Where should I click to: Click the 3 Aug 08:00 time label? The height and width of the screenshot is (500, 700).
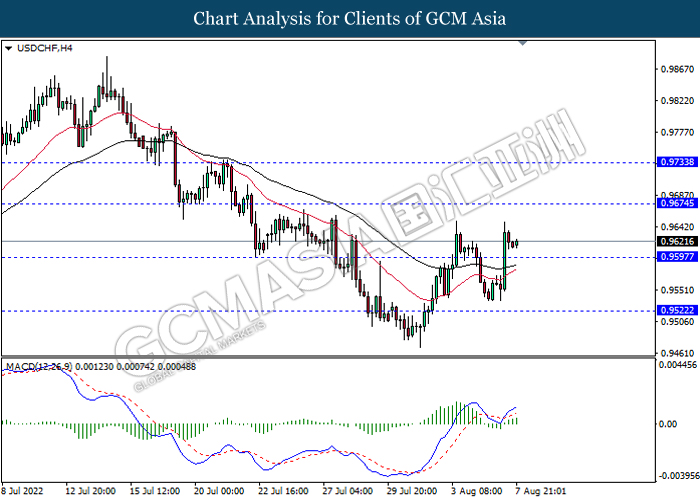[x=476, y=491]
